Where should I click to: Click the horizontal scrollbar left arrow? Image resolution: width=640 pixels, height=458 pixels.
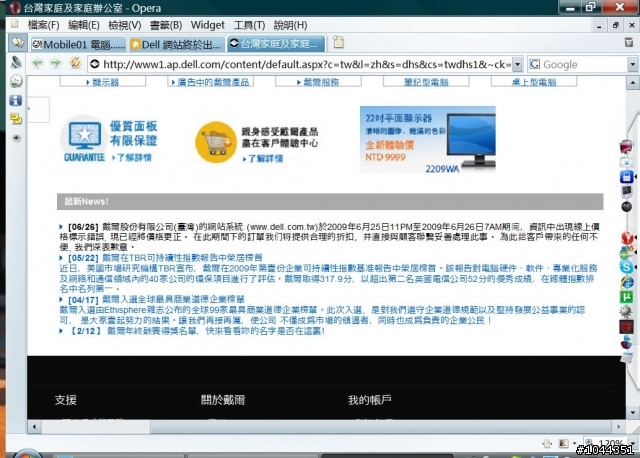click(x=34, y=427)
